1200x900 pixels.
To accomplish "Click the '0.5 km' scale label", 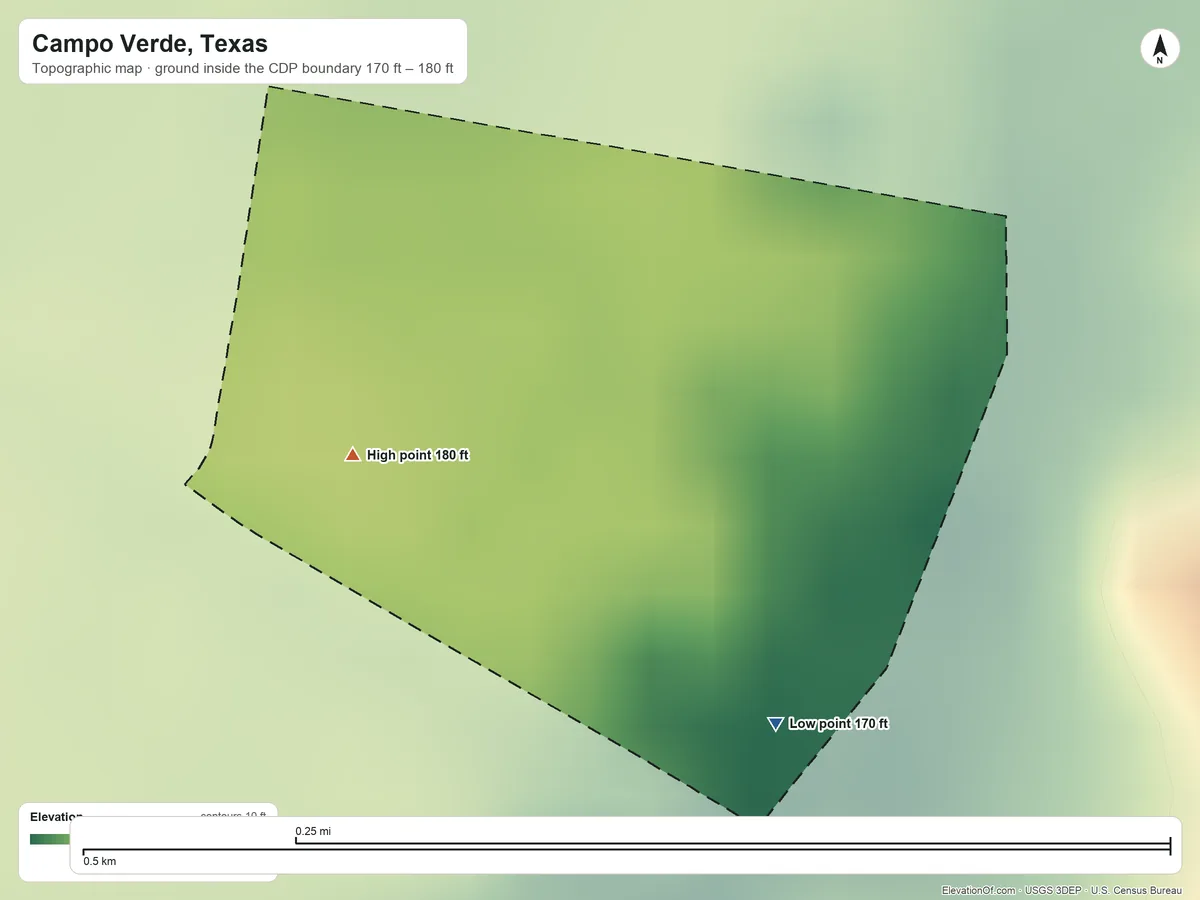I will click(x=100, y=861).
